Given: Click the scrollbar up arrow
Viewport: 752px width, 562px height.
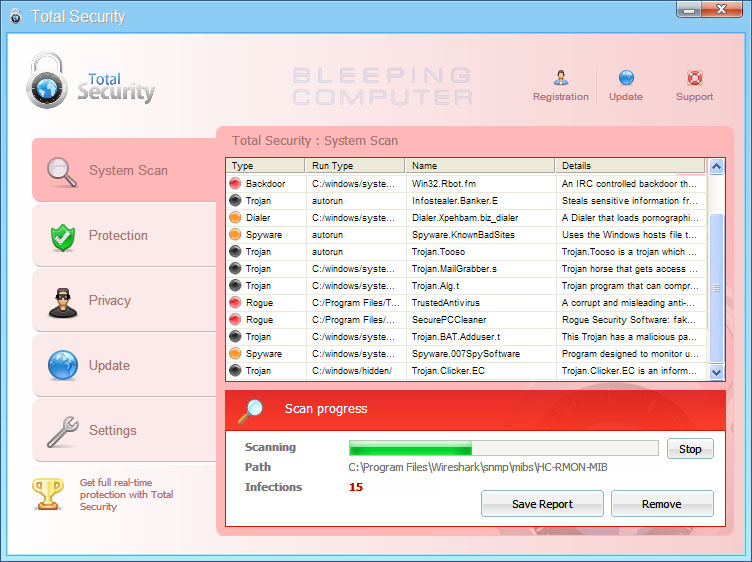Looking at the screenshot, I should coord(716,166).
